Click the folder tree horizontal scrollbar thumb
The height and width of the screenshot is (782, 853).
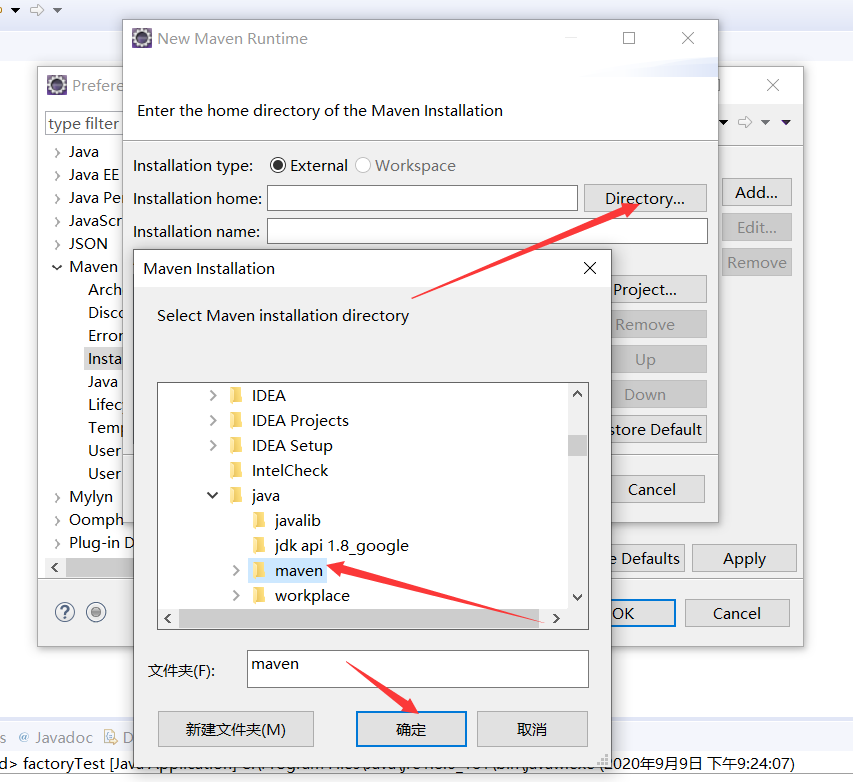(x=359, y=618)
